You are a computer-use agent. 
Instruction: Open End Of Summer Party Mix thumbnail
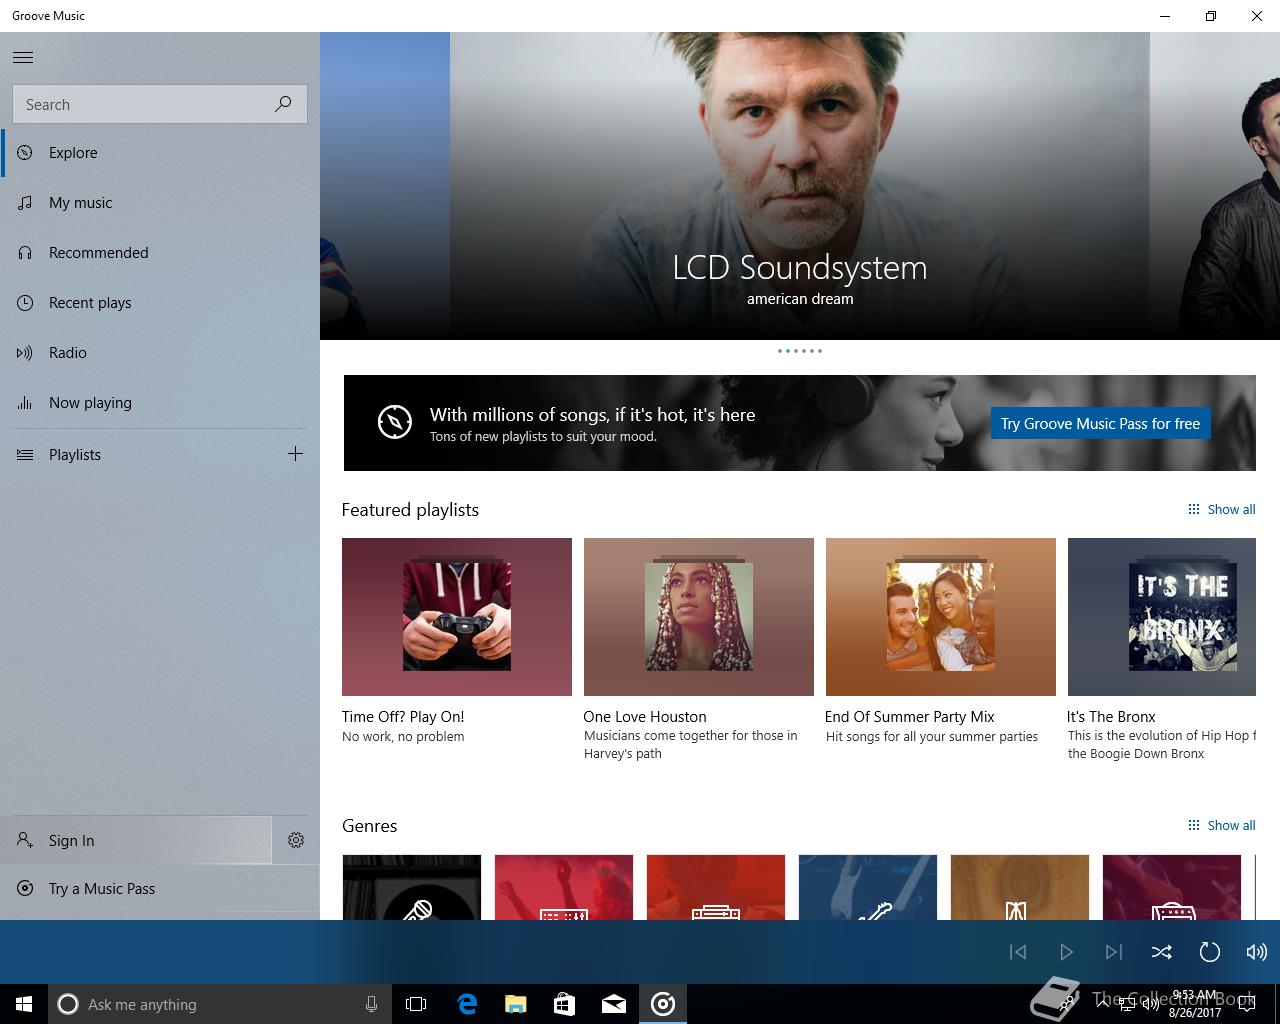coord(941,617)
